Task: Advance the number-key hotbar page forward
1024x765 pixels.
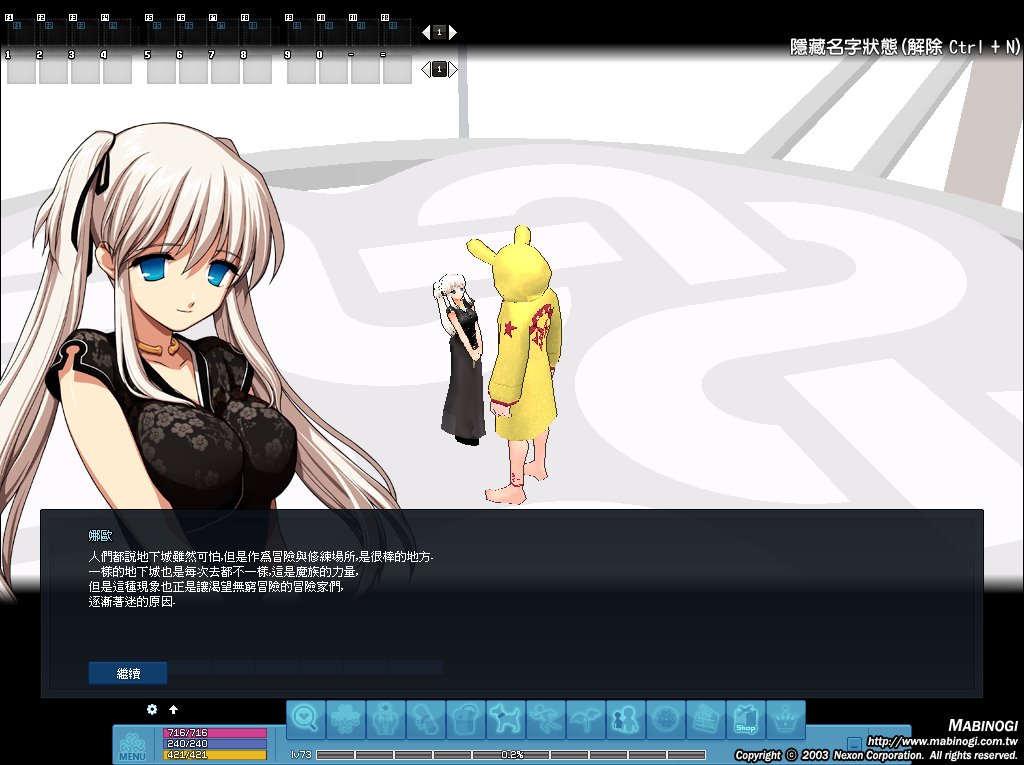Action: click(453, 69)
